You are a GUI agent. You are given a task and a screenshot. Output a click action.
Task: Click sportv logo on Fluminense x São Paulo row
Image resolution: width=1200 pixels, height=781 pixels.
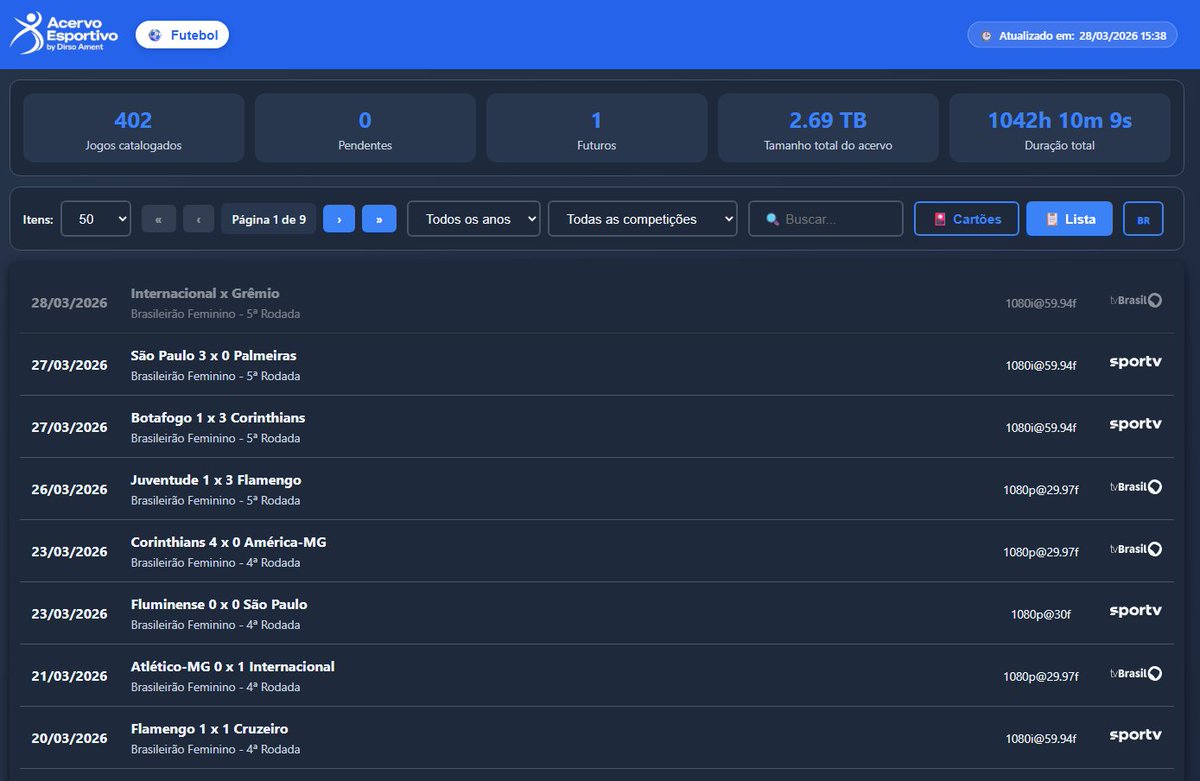click(x=1136, y=611)
